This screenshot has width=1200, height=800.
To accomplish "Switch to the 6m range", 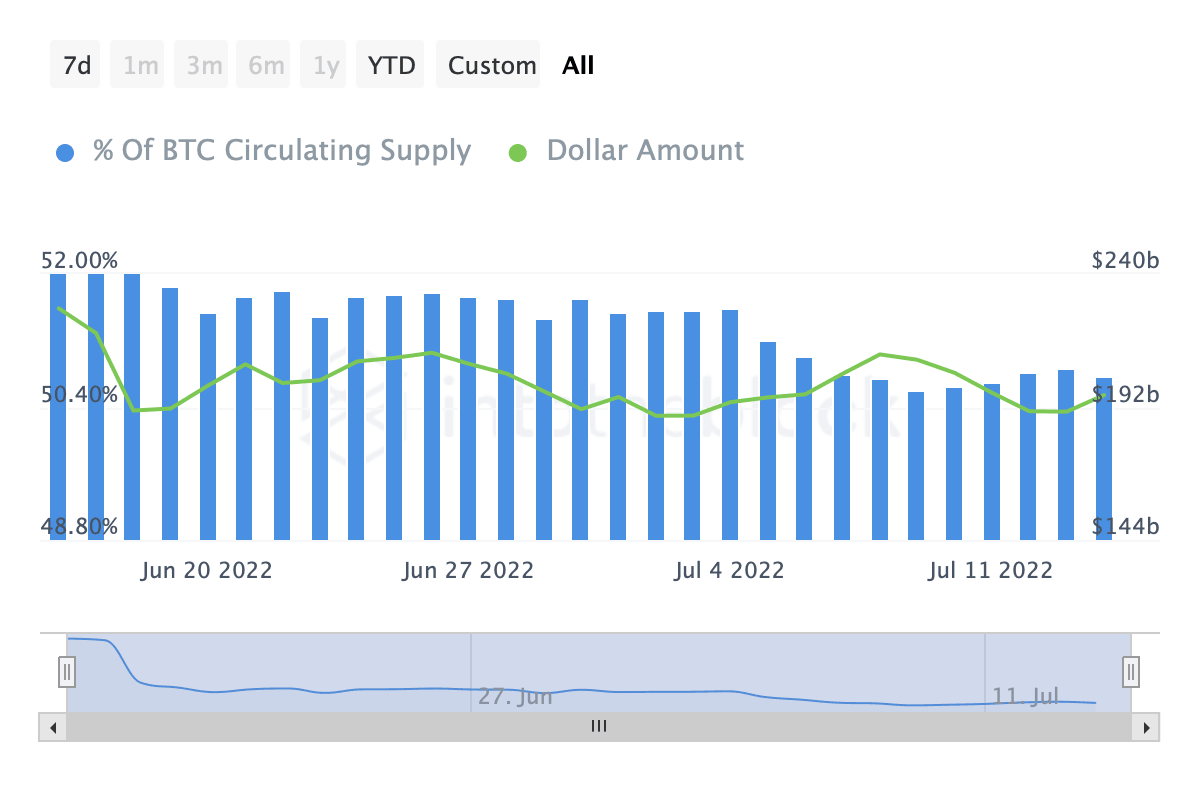I will coord(267,66).
